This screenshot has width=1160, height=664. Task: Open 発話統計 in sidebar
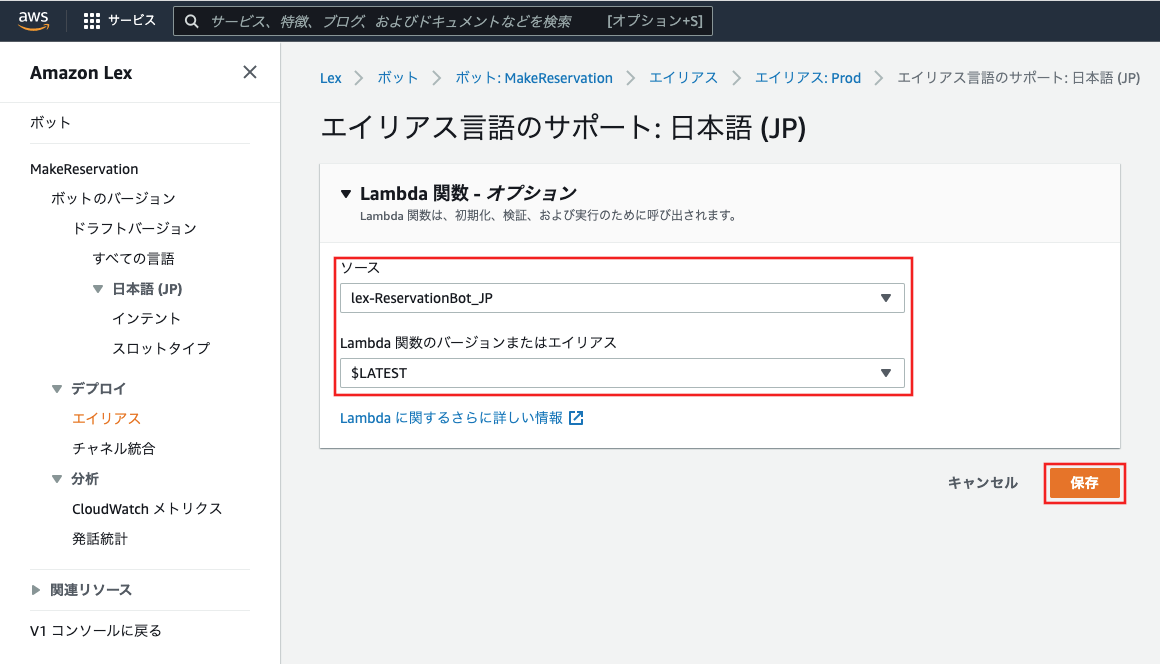pos(100,539)
